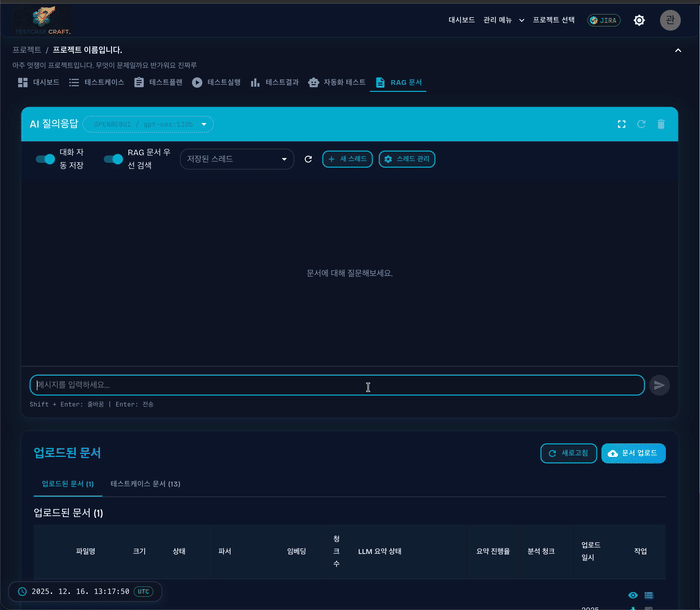Screen dimensions: 700x610
Task: Expand AI 질의응답 panel to fullscreen
Action: point(621,124)
